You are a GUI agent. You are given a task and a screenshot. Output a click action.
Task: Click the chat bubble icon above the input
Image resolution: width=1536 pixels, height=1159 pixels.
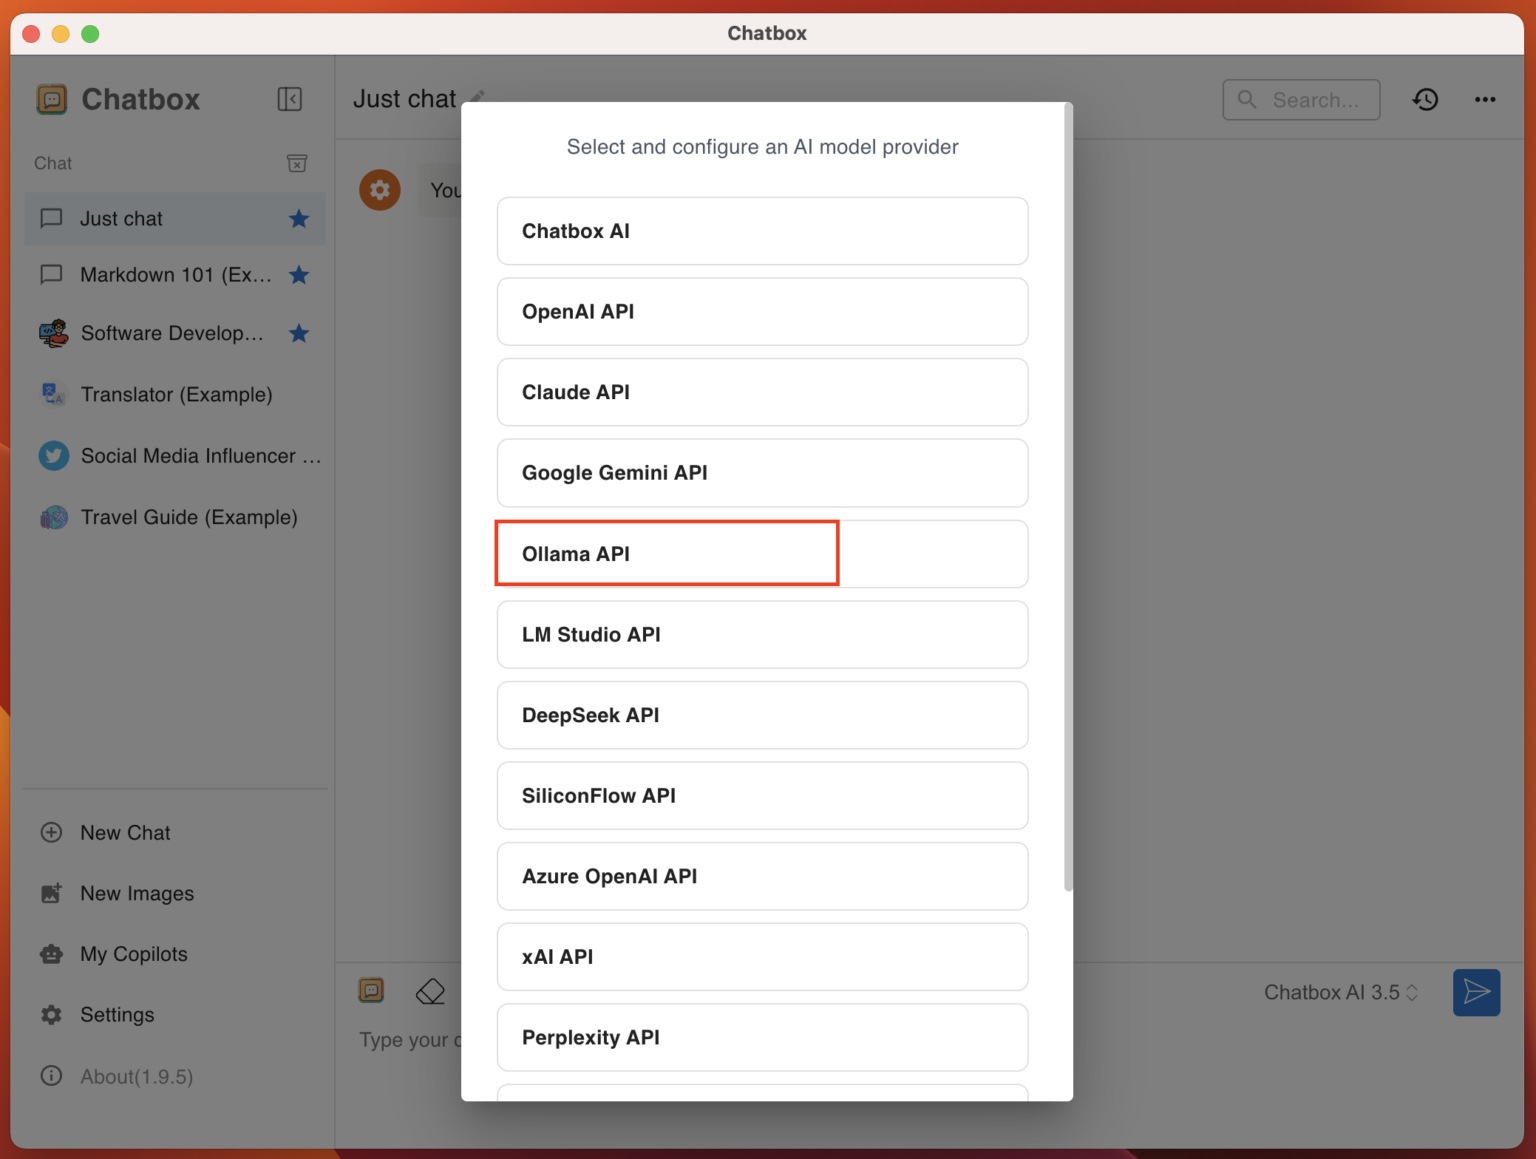[x=371, y=990]
